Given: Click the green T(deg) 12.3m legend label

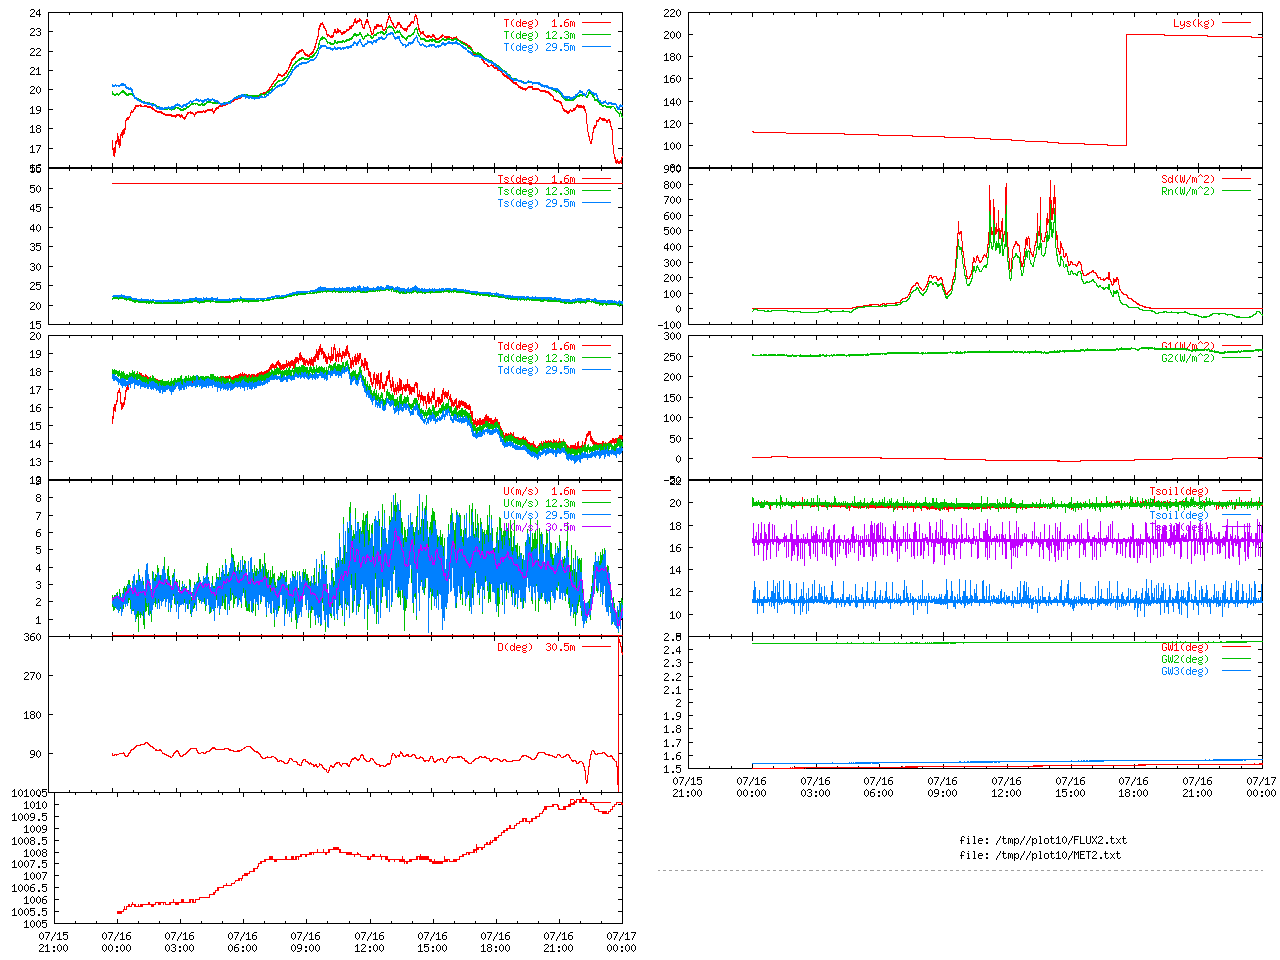Looking at the screenshot, I should [540, 35].
